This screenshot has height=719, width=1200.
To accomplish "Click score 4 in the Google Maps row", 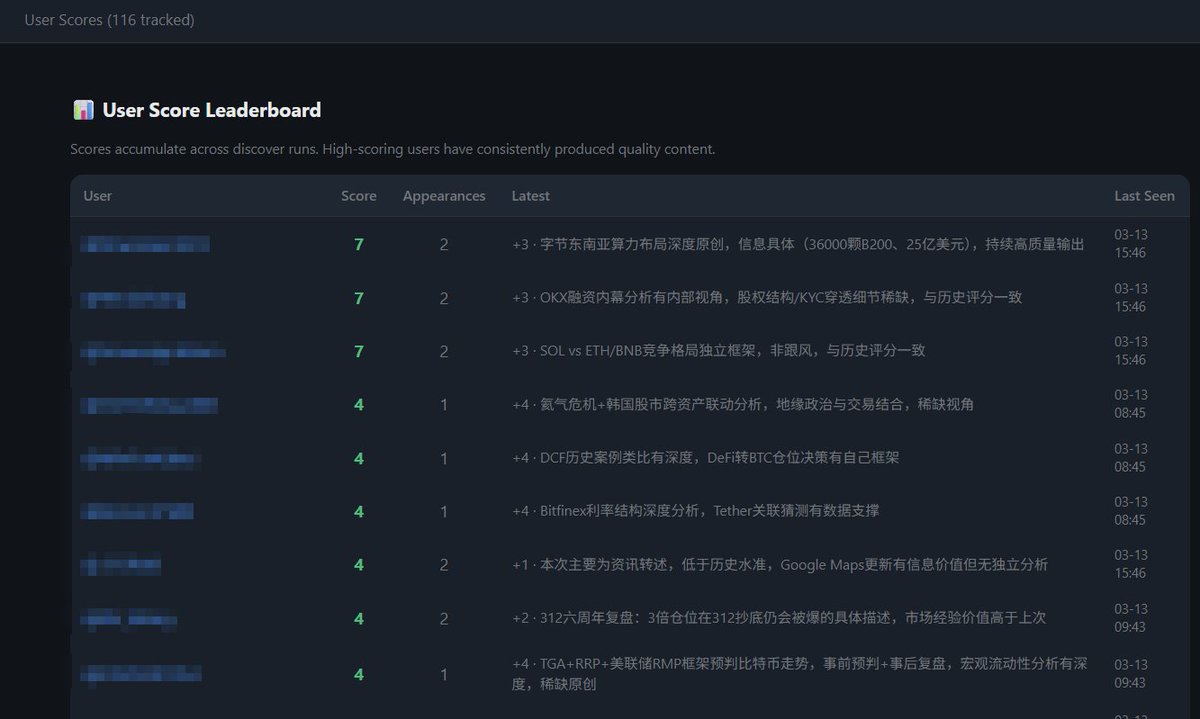I will (359, 565).
